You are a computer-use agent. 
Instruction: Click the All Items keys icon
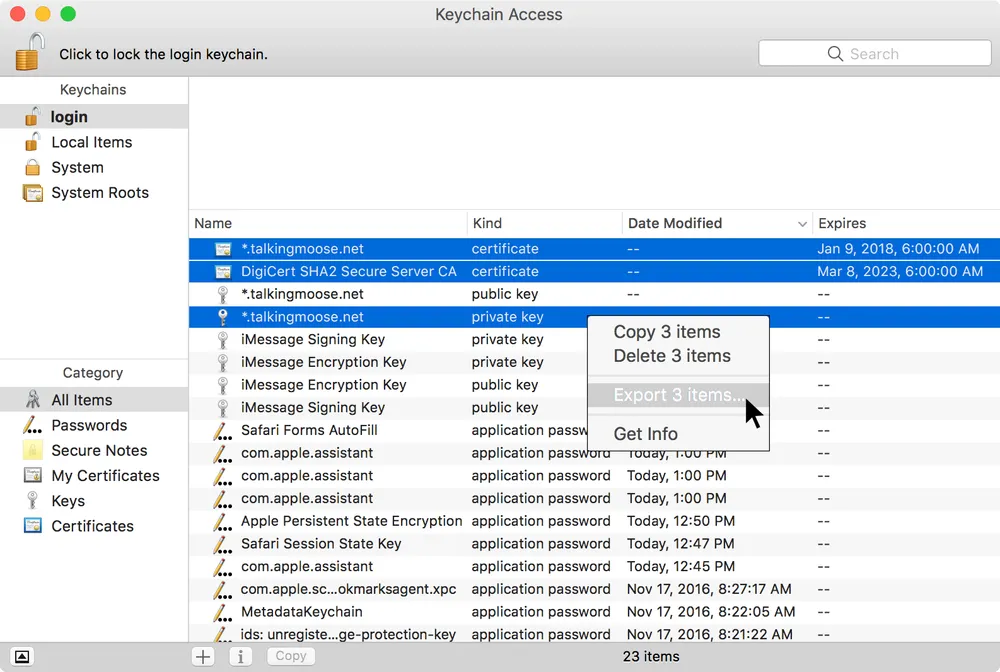tap(33, 399)
